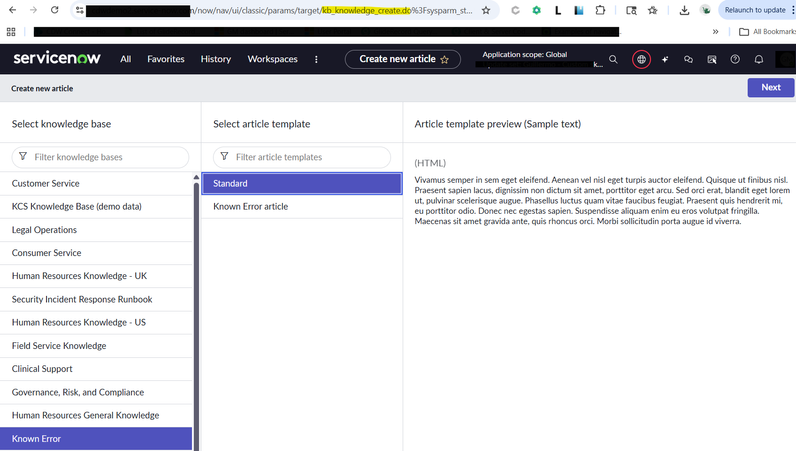Open the Chrome apps grid icon

(11, 32)
